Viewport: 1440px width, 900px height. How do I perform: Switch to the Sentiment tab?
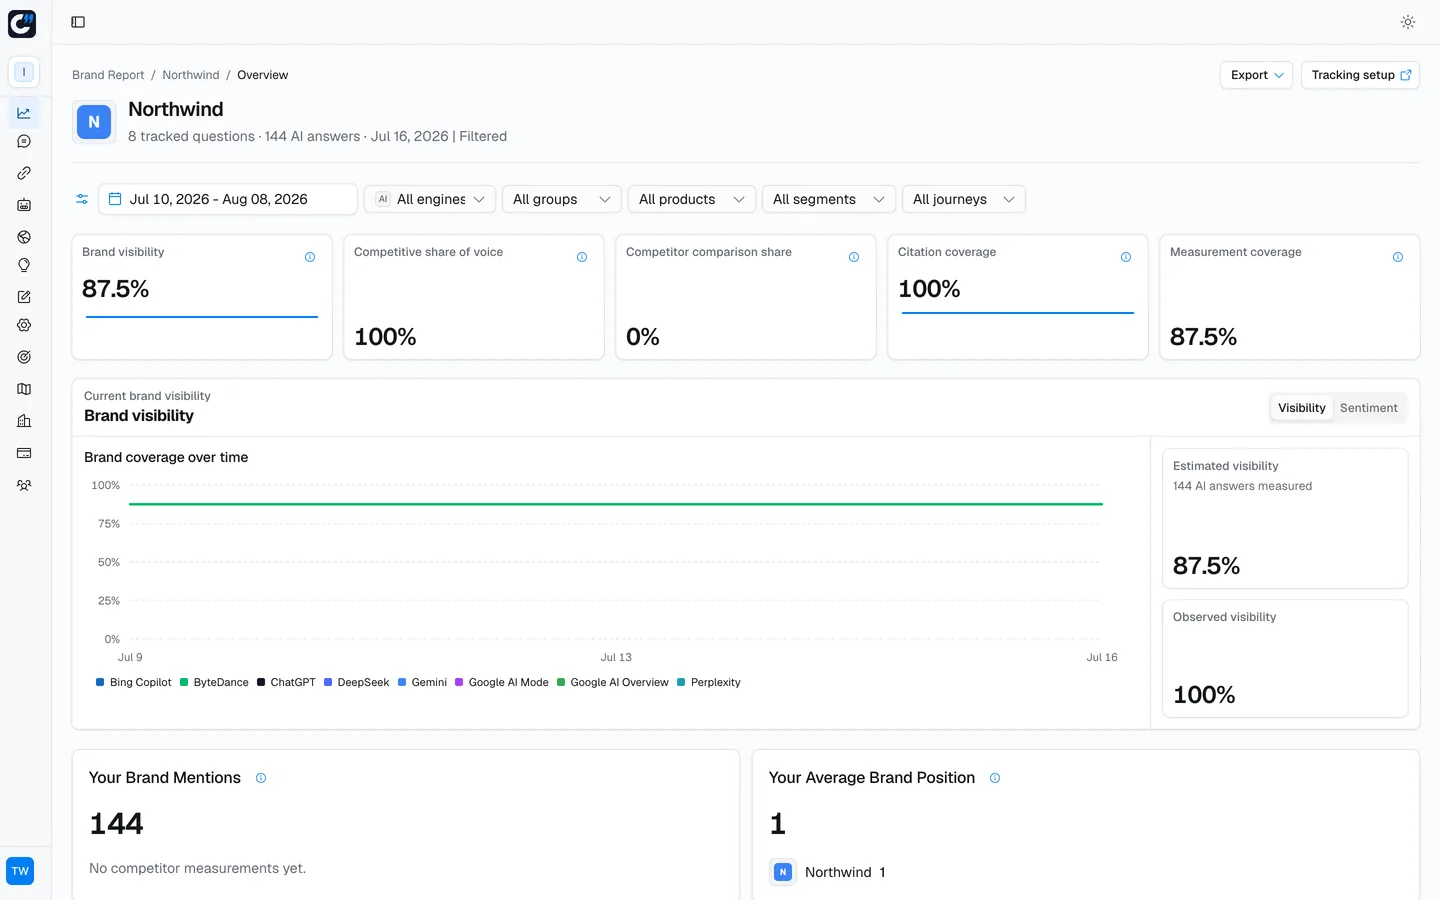pyautogui.click(x=1369, y=408)
